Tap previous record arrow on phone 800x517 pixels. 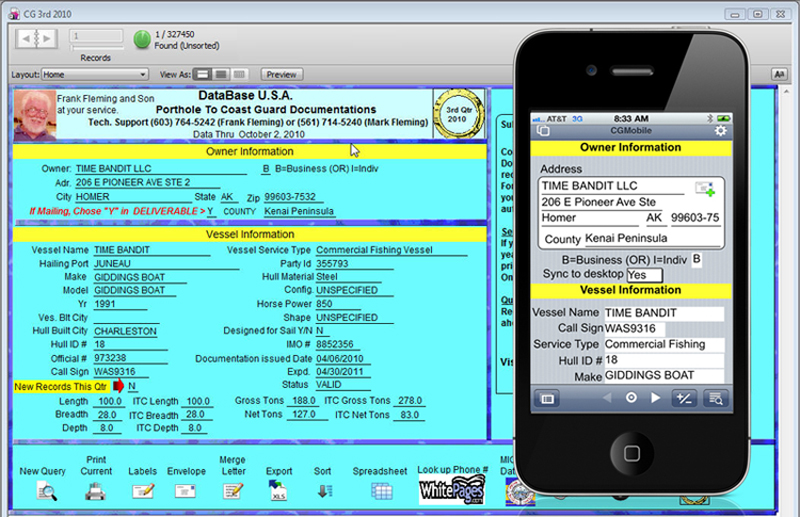click(x=607, y=398)
